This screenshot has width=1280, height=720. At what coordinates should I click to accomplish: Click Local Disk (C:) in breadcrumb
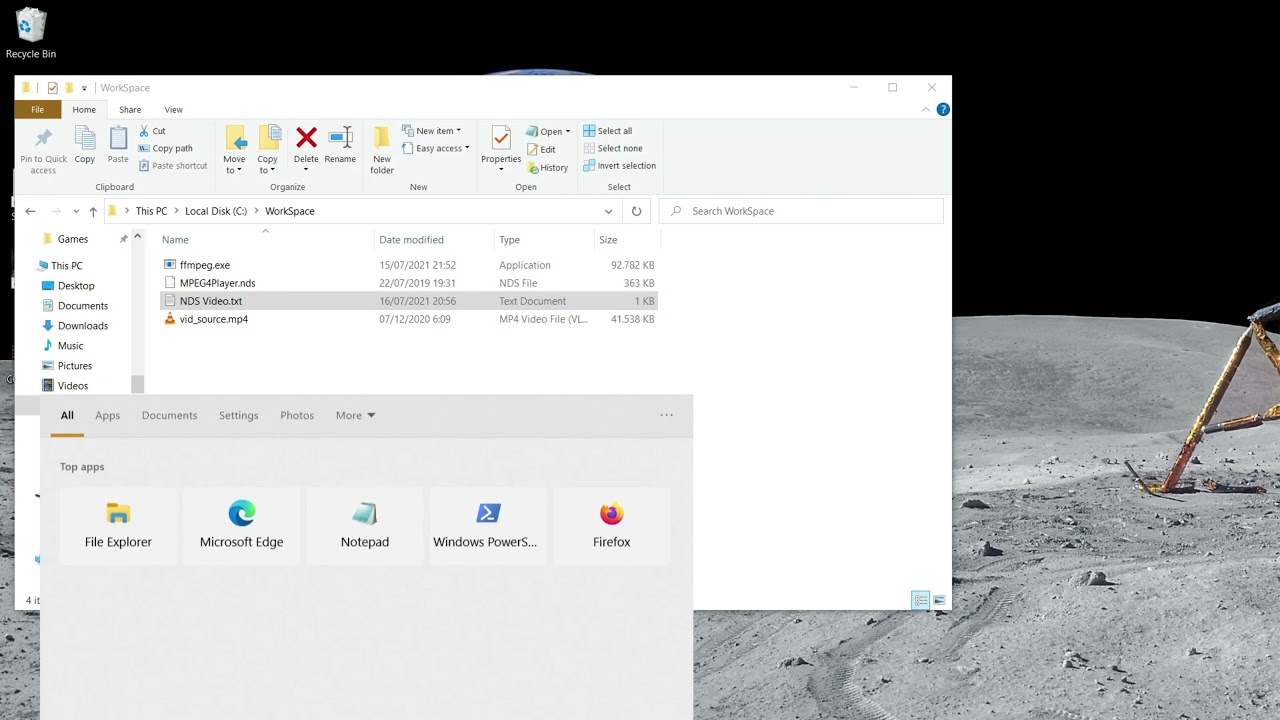[216, 211]
